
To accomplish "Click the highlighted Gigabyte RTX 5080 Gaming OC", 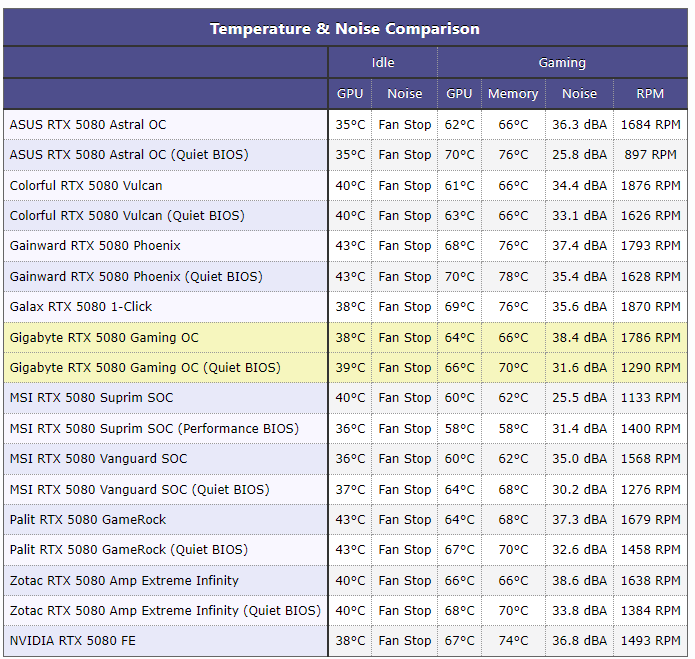I will click(104, 338).
